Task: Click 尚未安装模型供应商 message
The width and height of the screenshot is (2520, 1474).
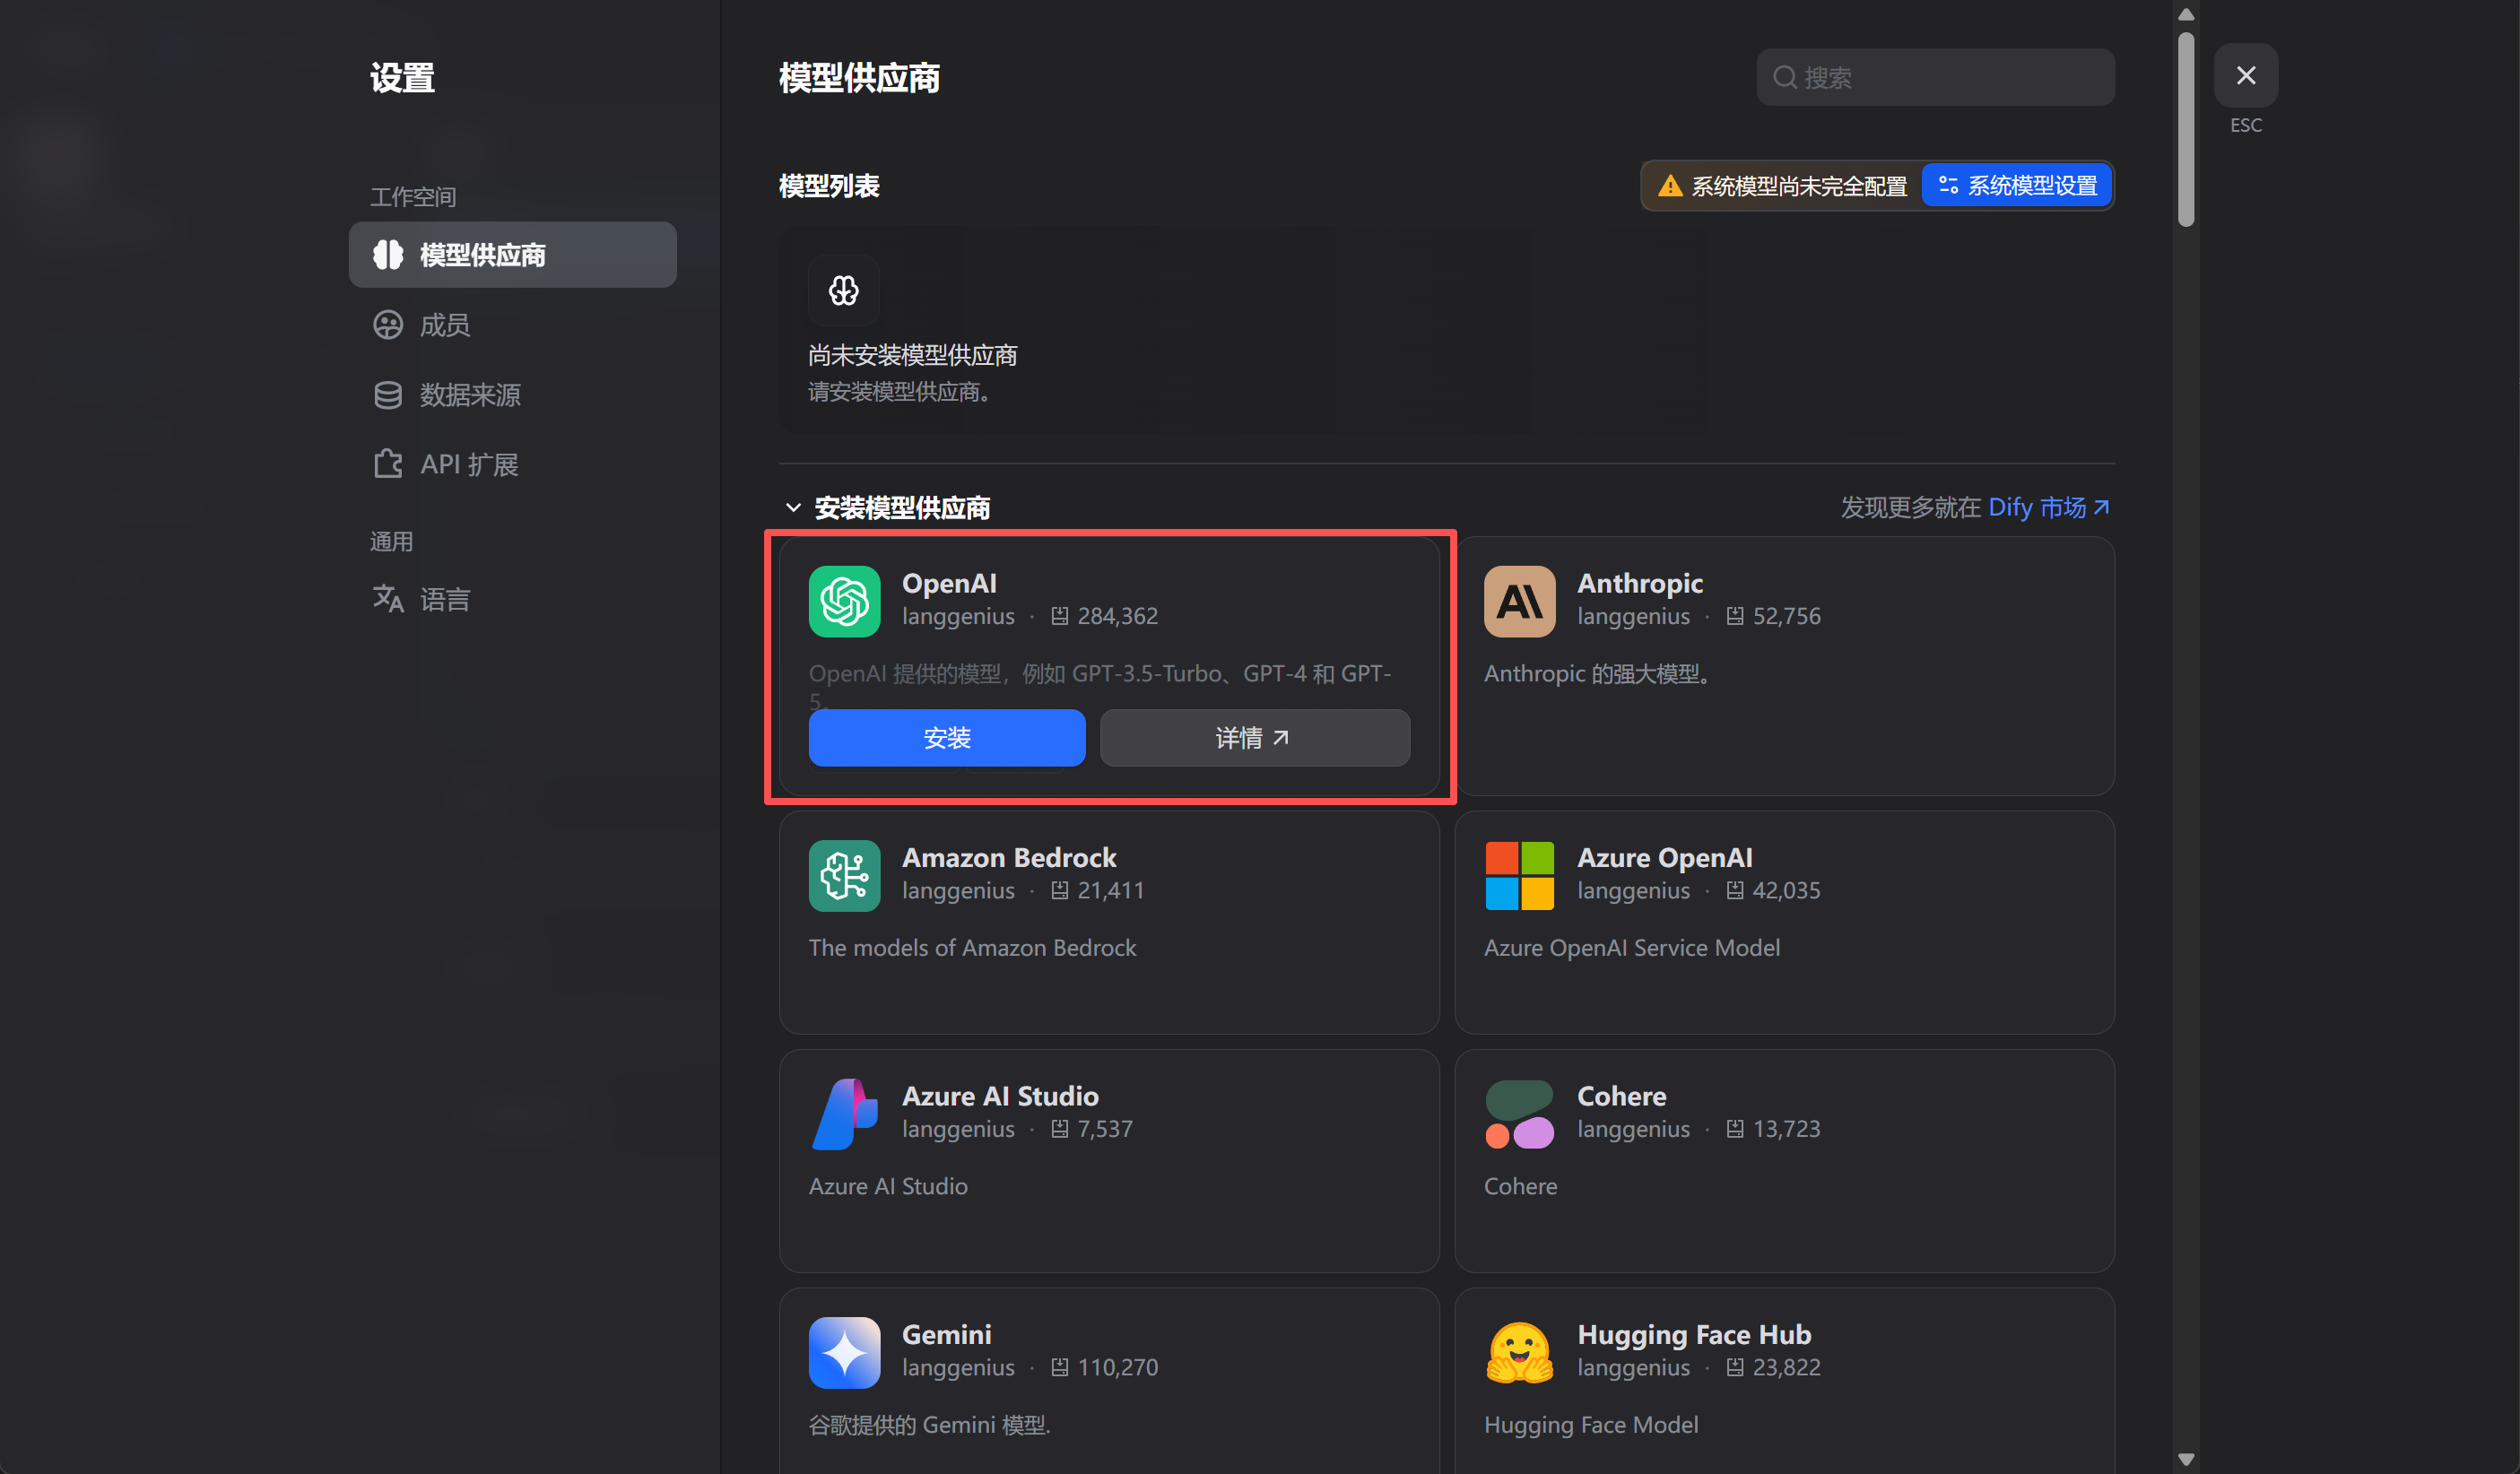Action: (912, 355)
